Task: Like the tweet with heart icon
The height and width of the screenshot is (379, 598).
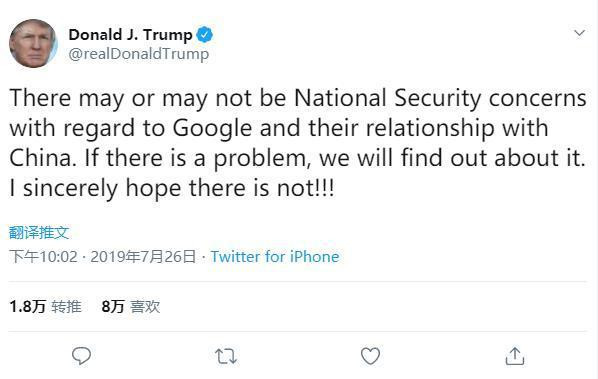Action: click(x=370, y=356)
